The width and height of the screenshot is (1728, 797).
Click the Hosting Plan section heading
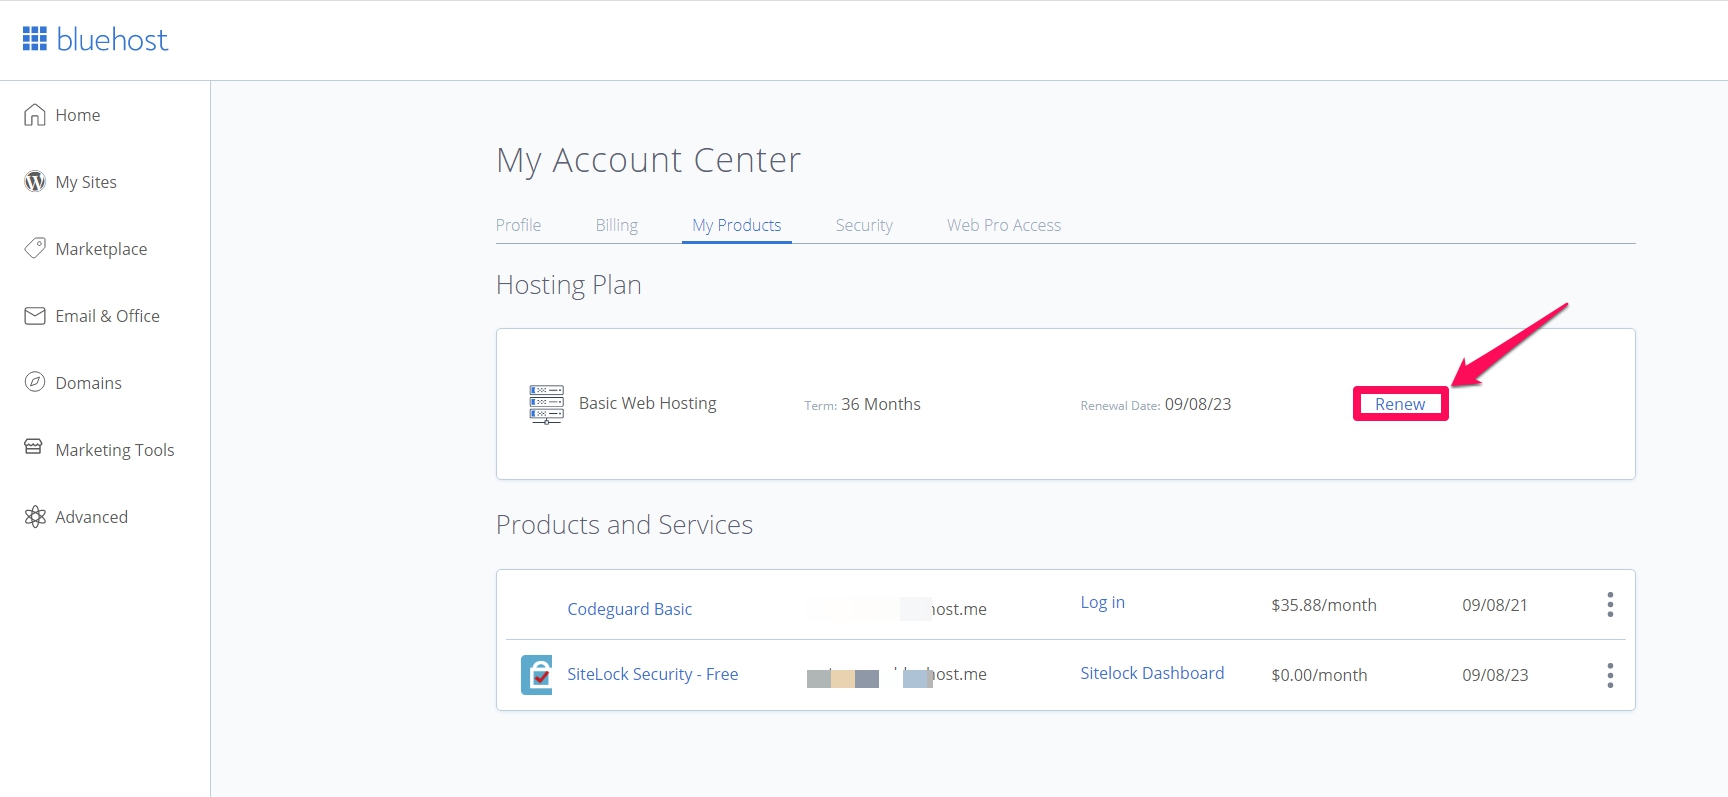(x=568, y=285)
